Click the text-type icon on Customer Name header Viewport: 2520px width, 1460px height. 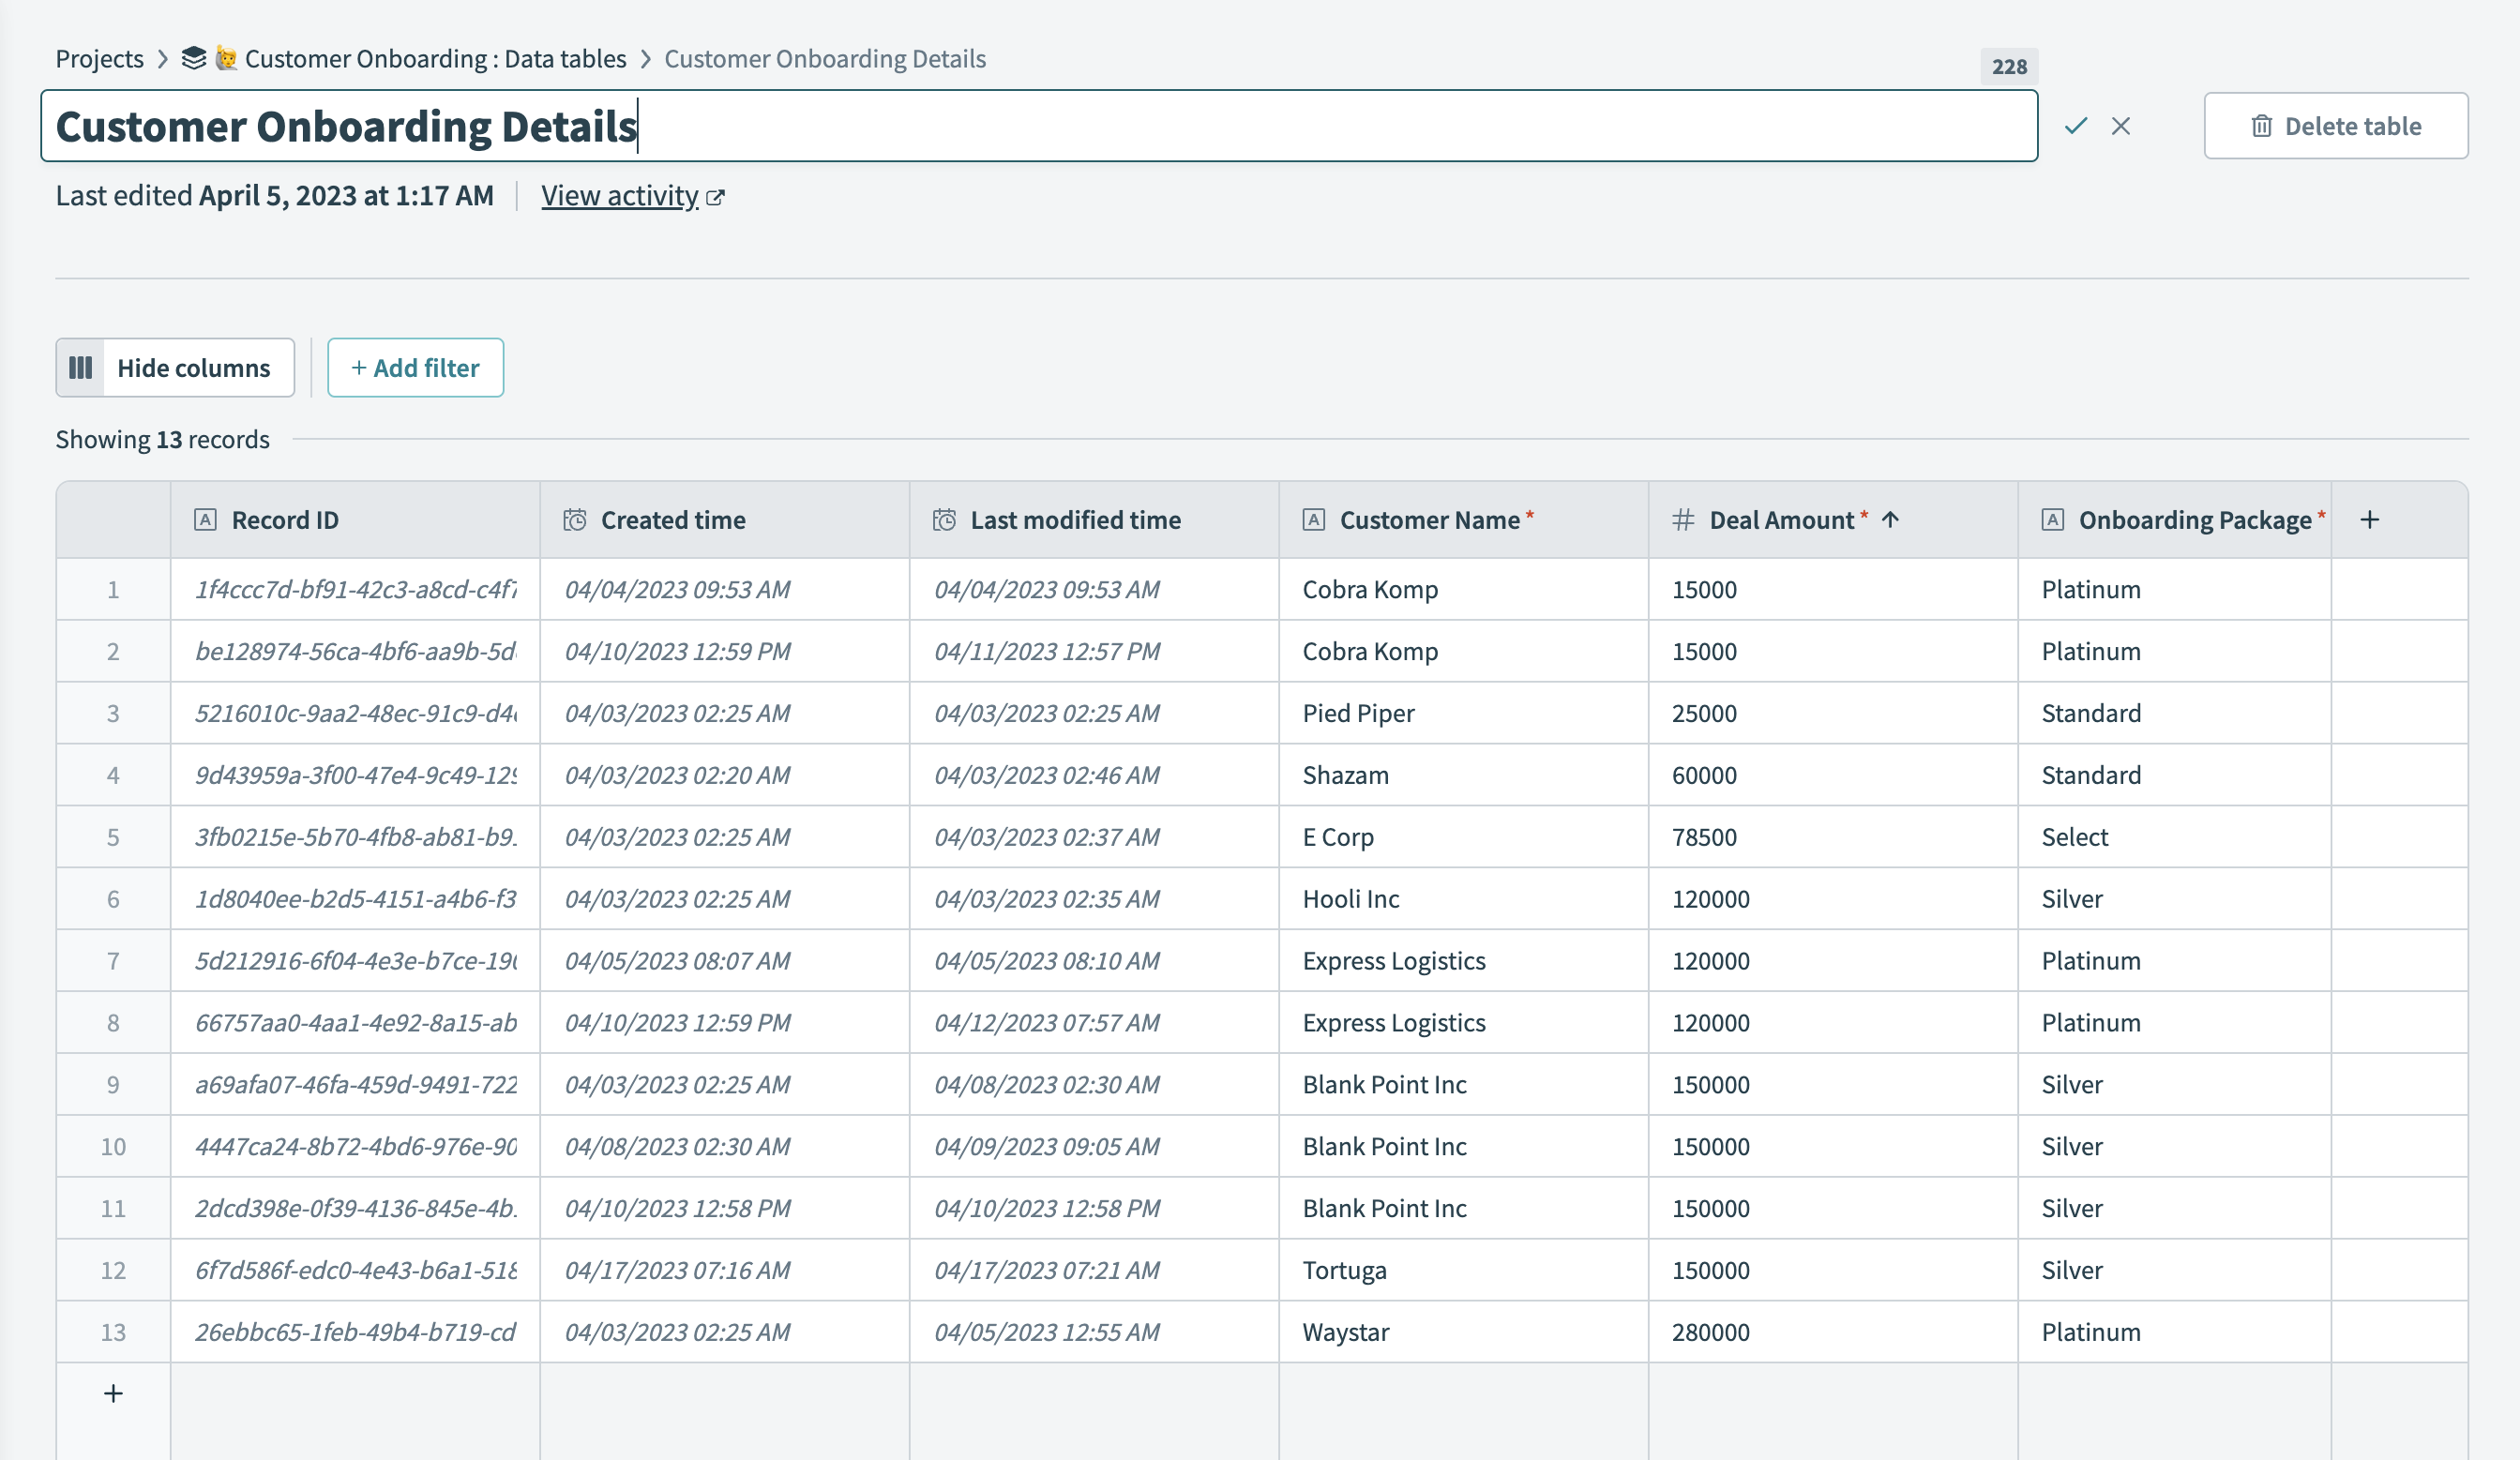click(x=1313, y=519)
